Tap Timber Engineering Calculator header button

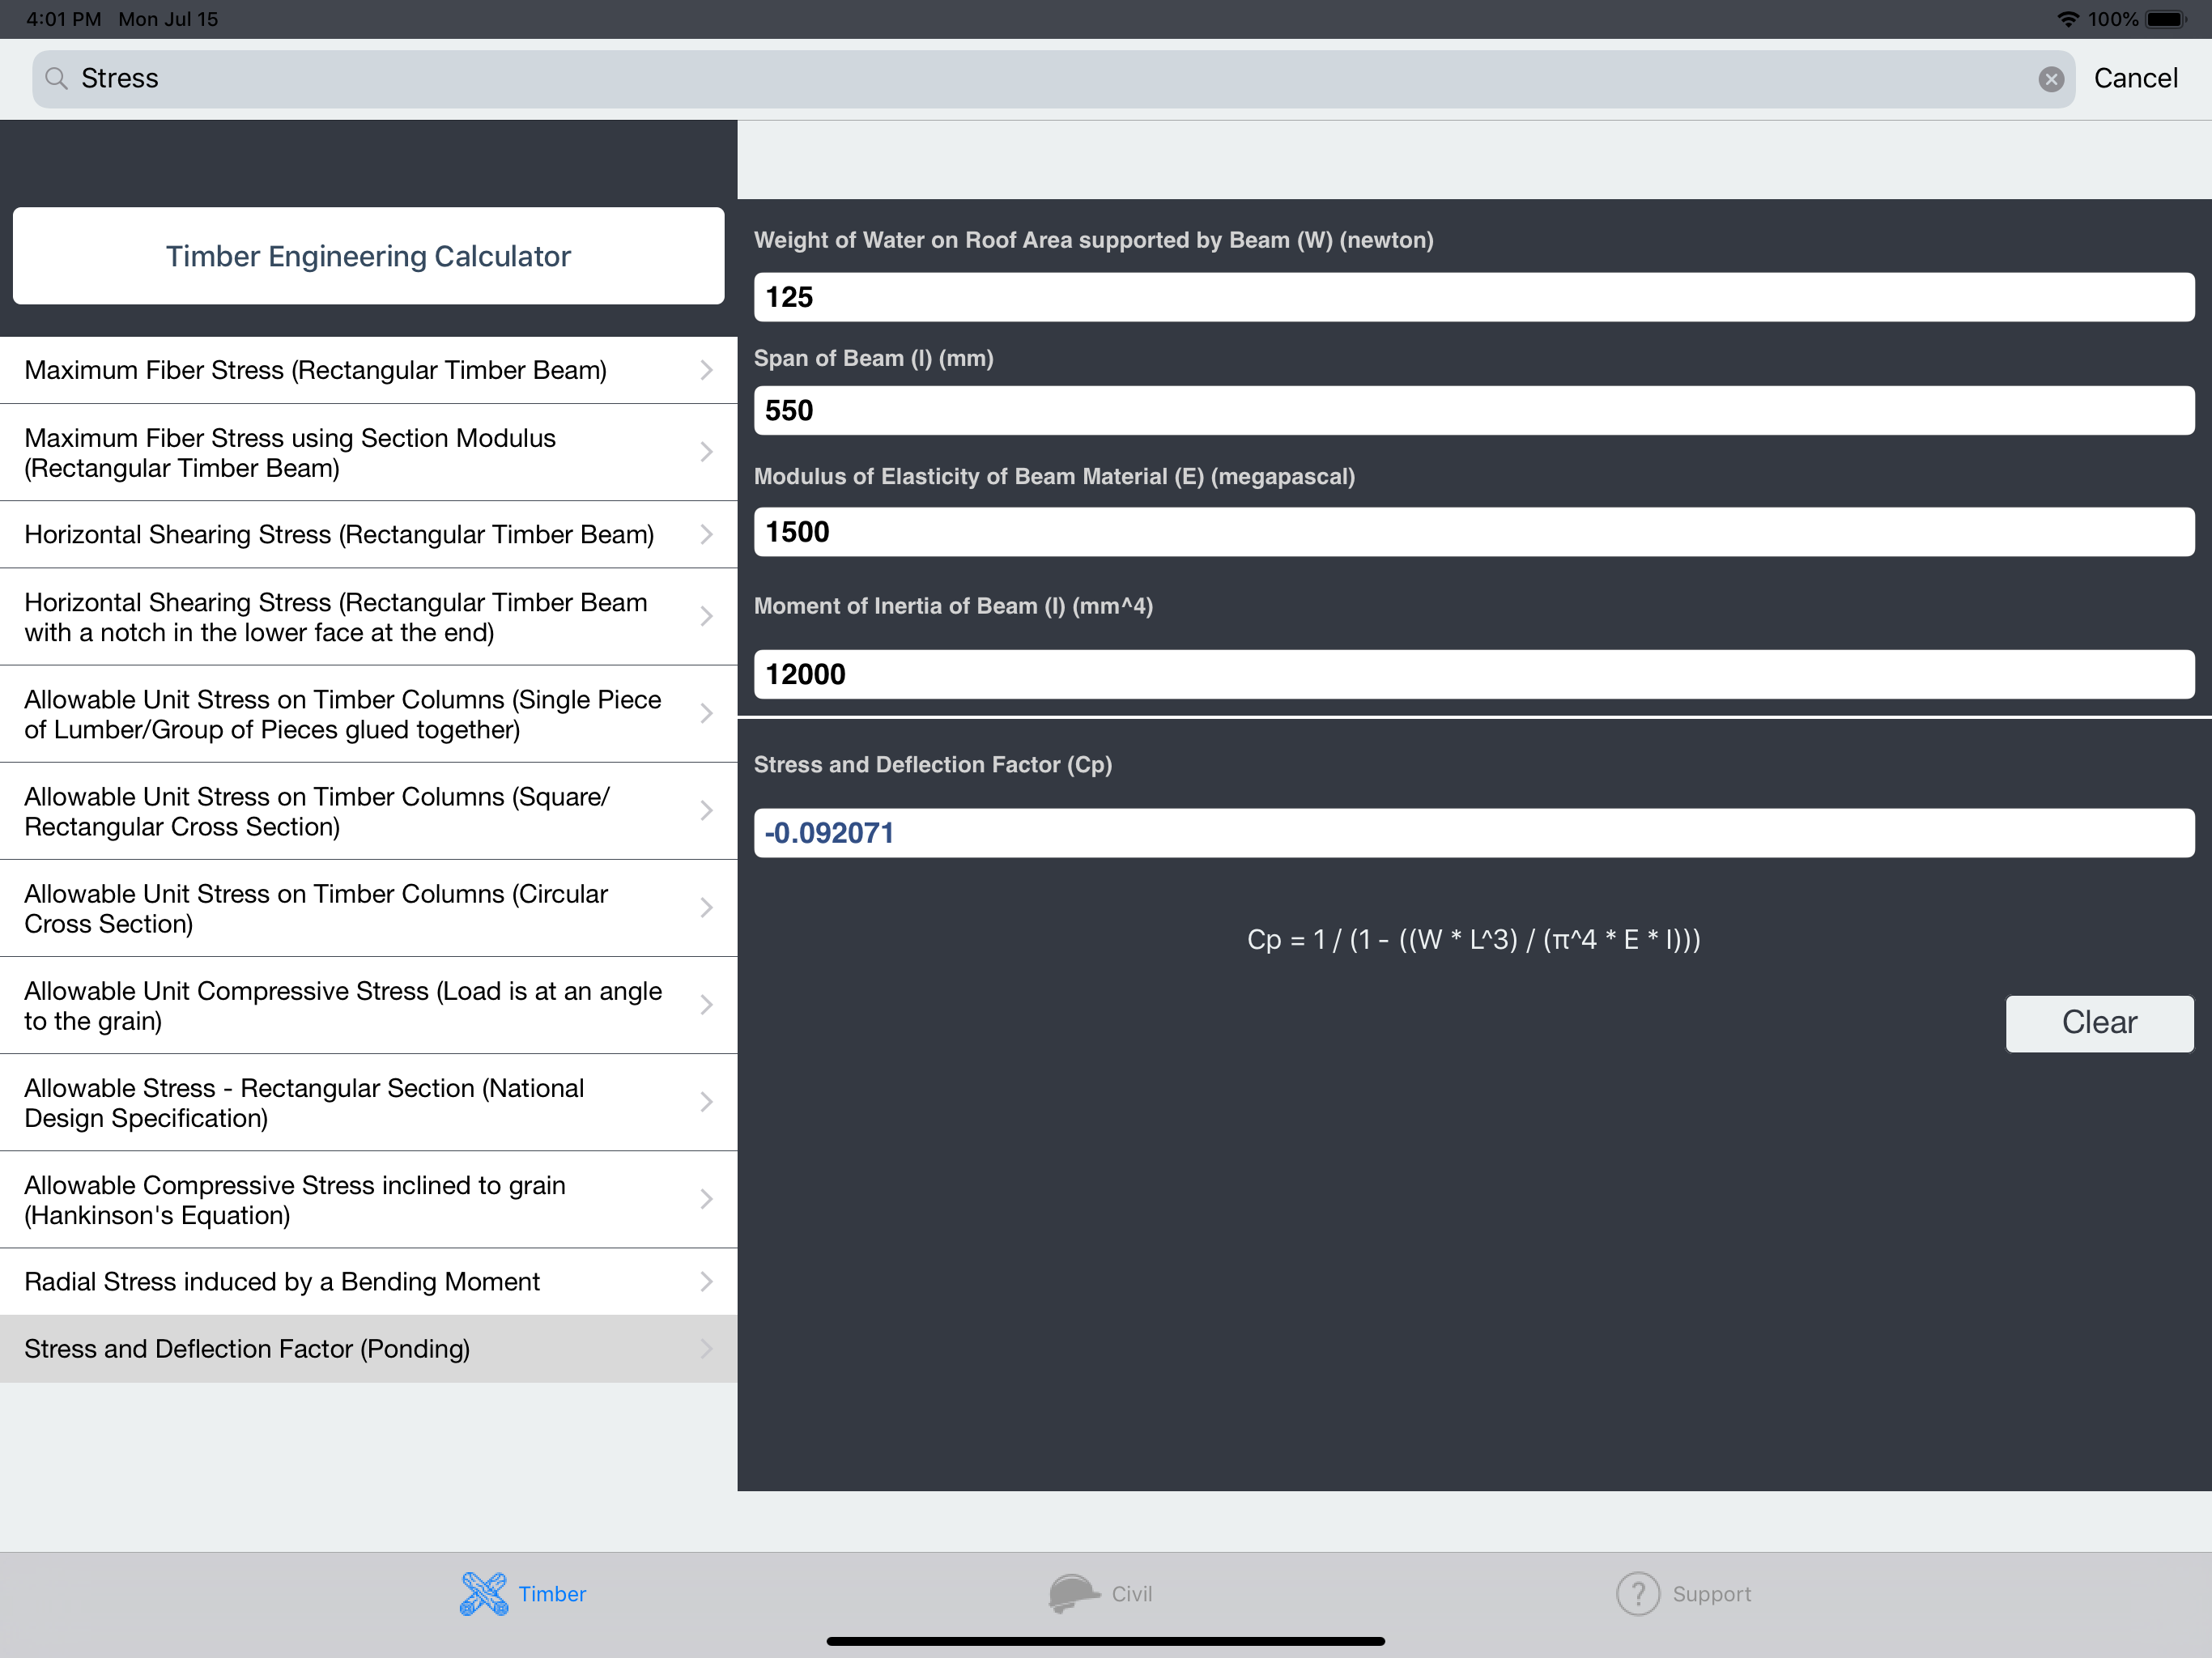coord(368,256)
